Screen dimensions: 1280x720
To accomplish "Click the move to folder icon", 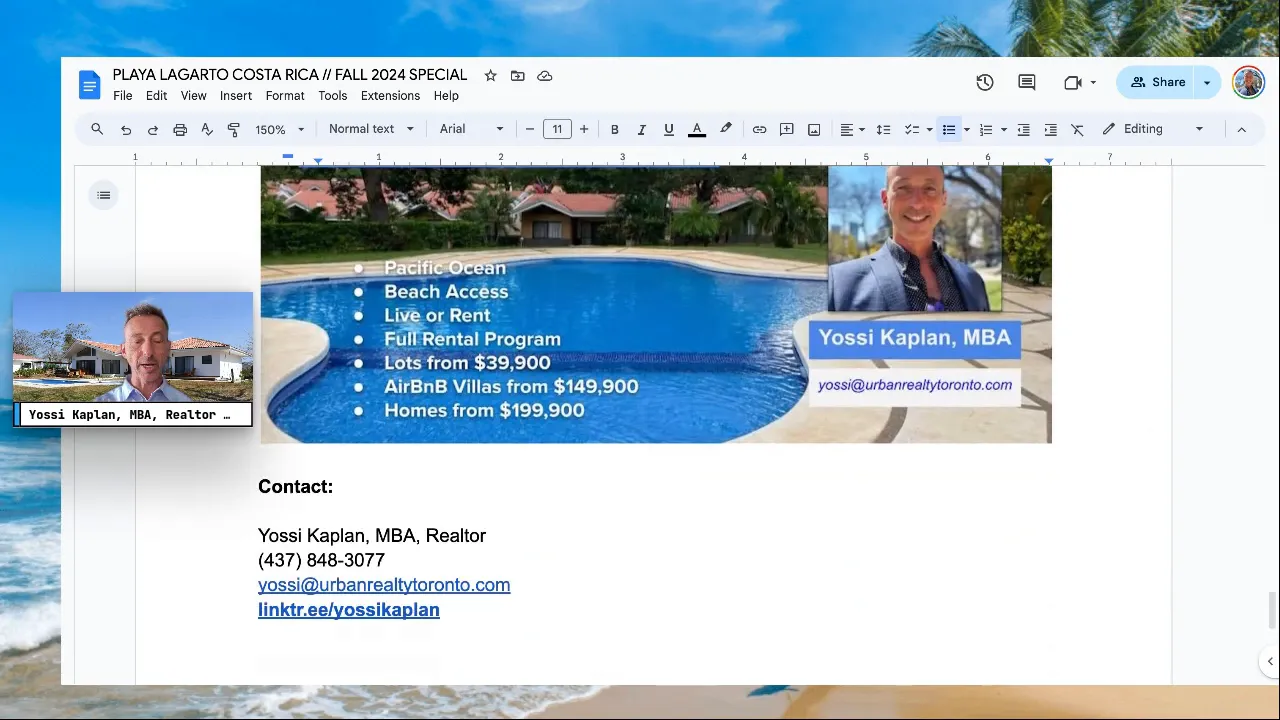I will pos(517,75).
